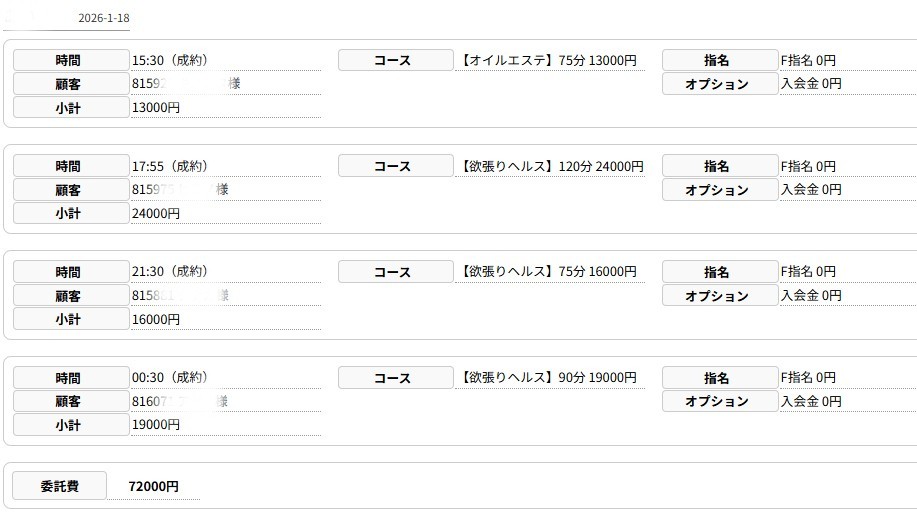Select the 15:30（成約） time value
917x525 pixels.
point(170,60)
